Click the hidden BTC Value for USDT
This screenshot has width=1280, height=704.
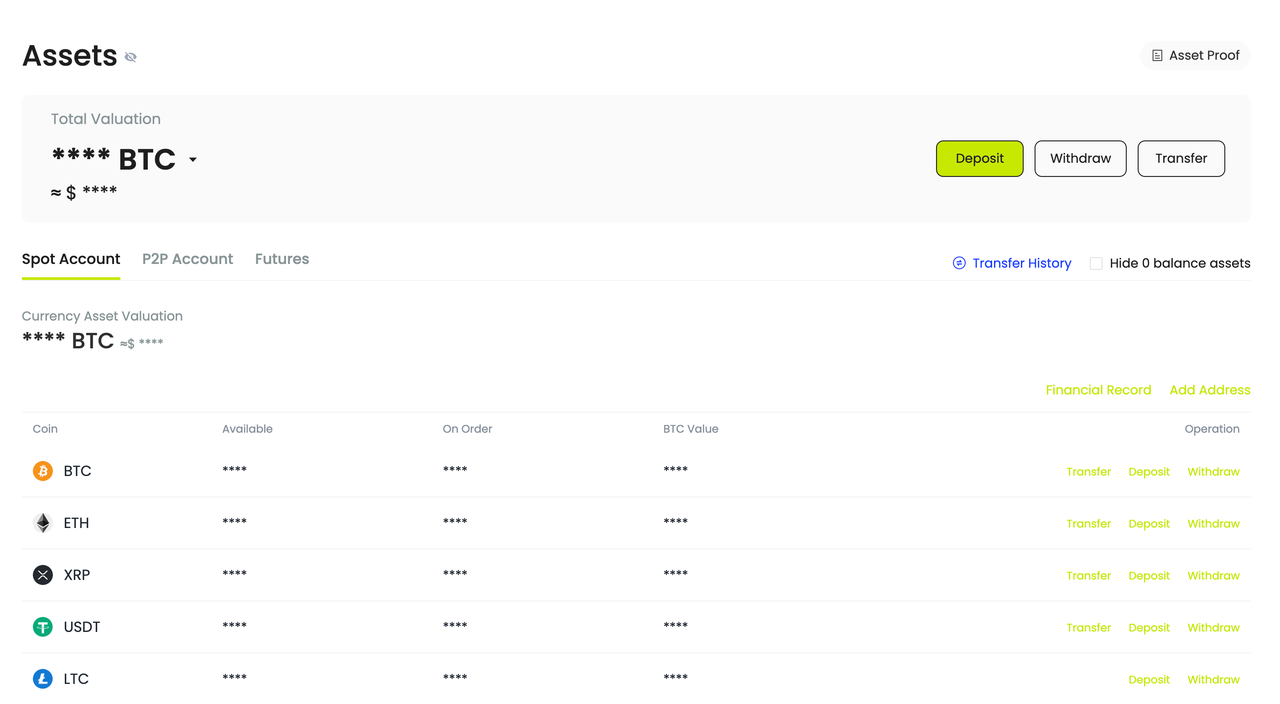coord(675,626)
